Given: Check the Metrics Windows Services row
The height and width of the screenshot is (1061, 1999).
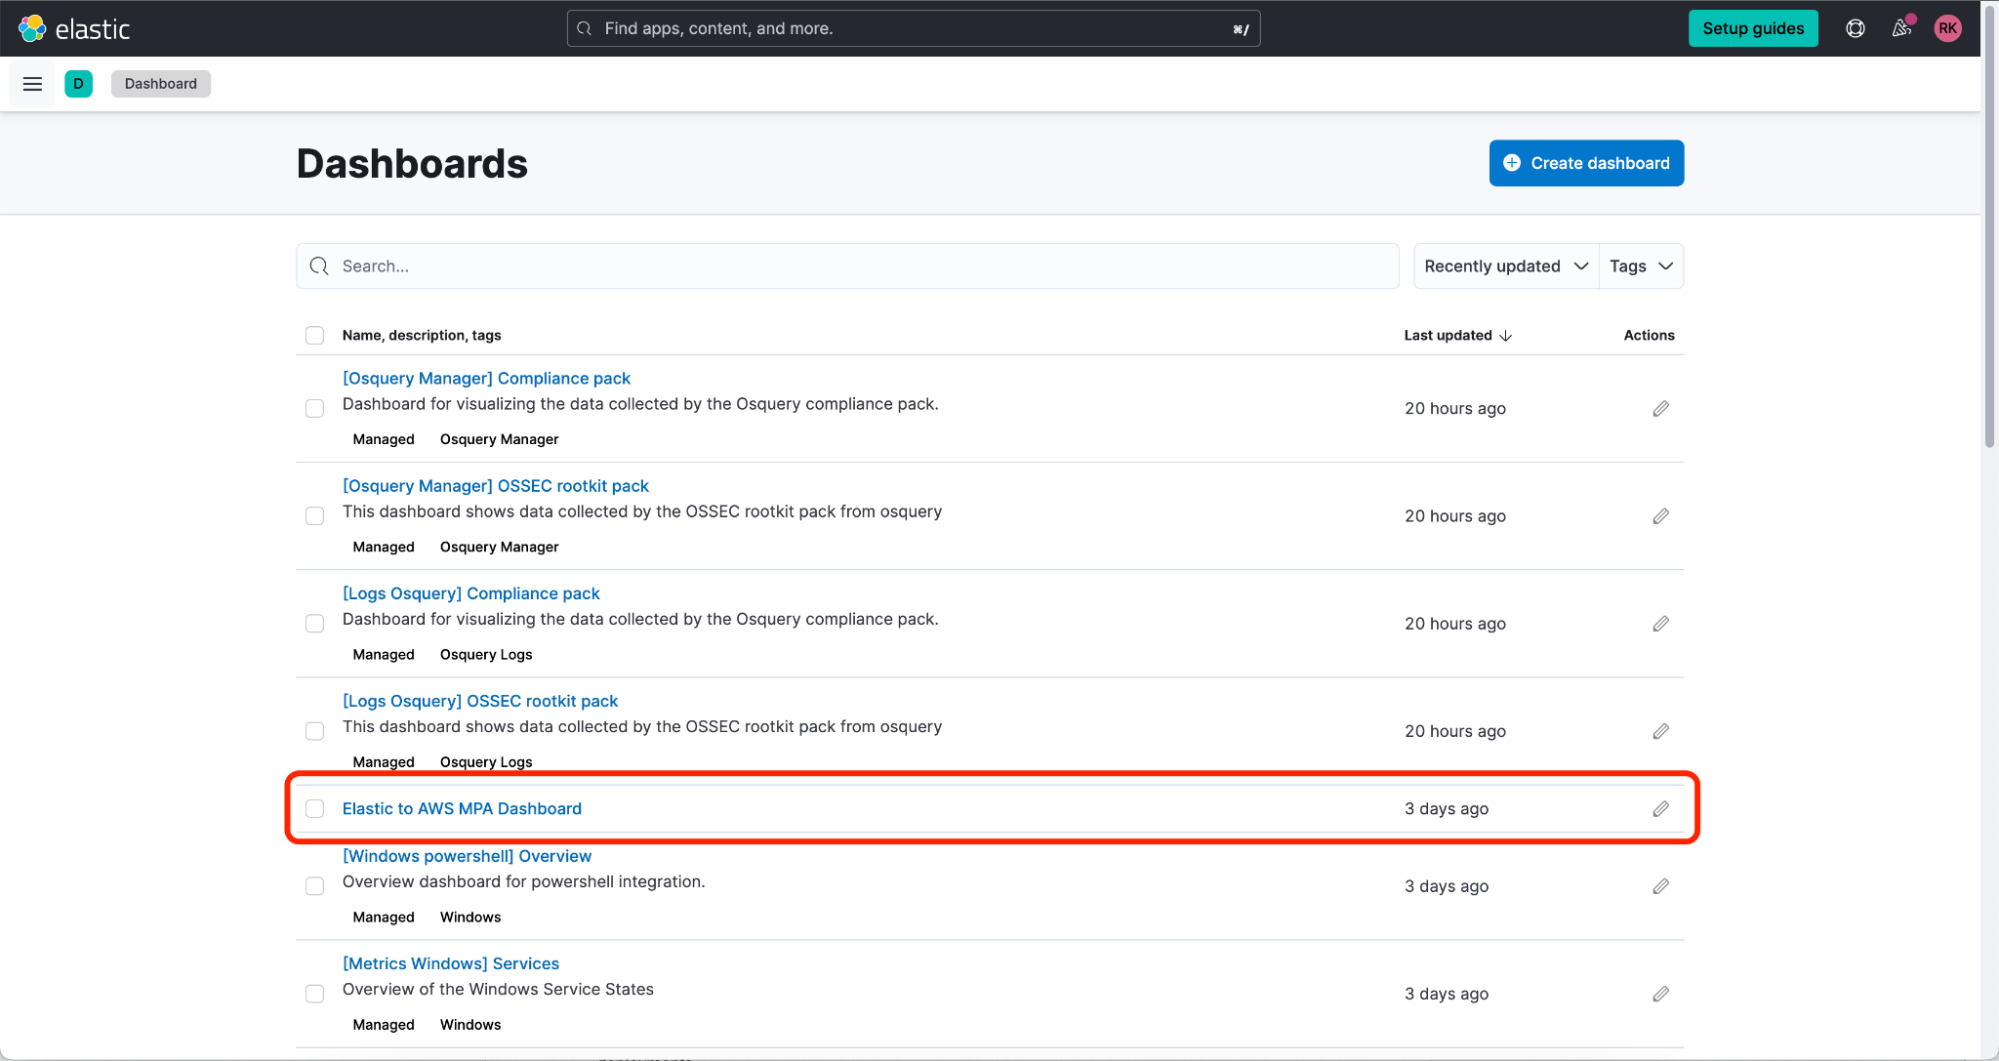Looking at the screenshot, I should [x=315, y=994].
